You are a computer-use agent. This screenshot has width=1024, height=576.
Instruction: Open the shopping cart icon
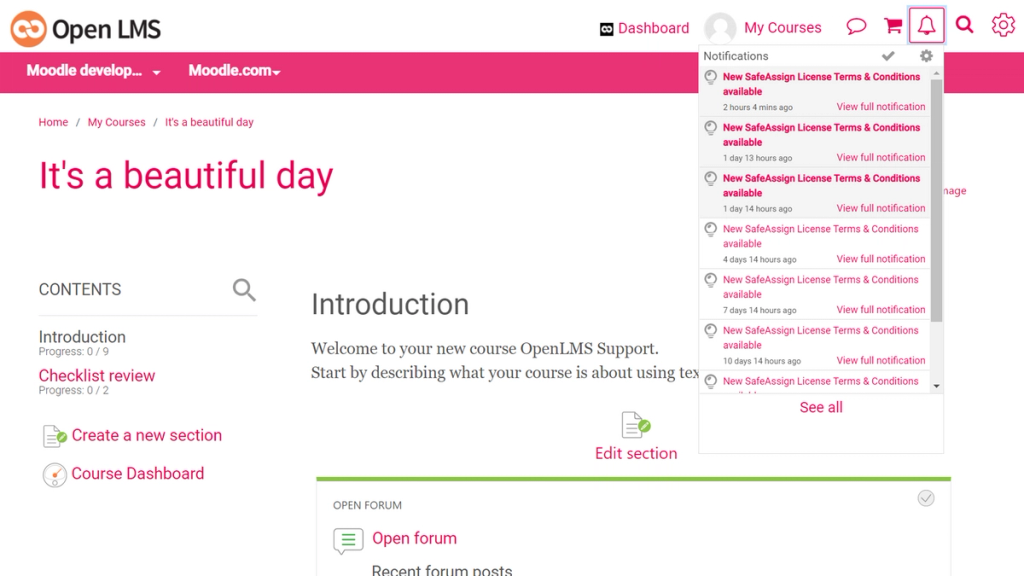[x=893, y=25]
